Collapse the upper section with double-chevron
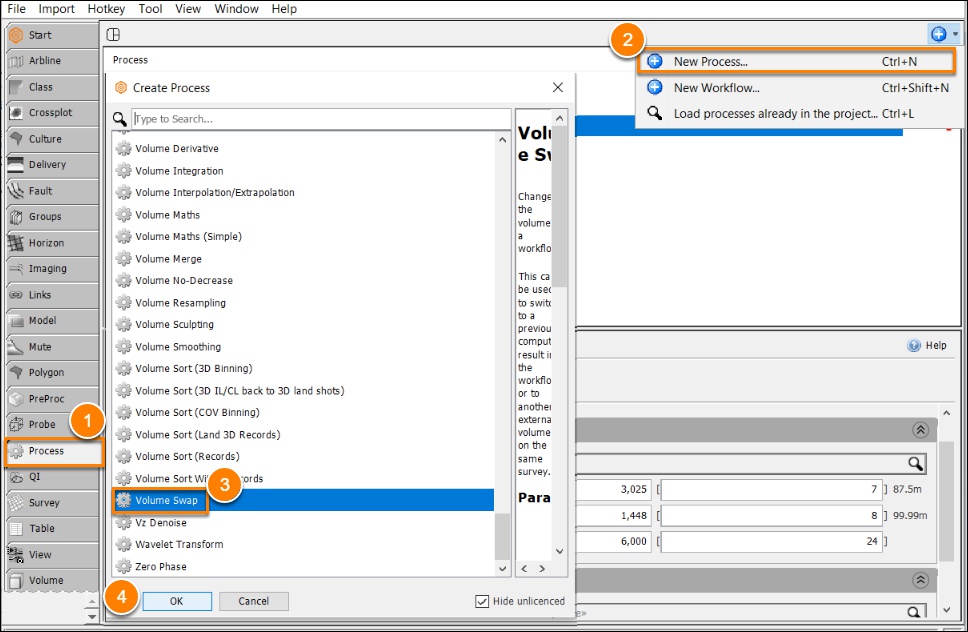Image resolution: width=968 pixels, height=632 pixels. 920,430
